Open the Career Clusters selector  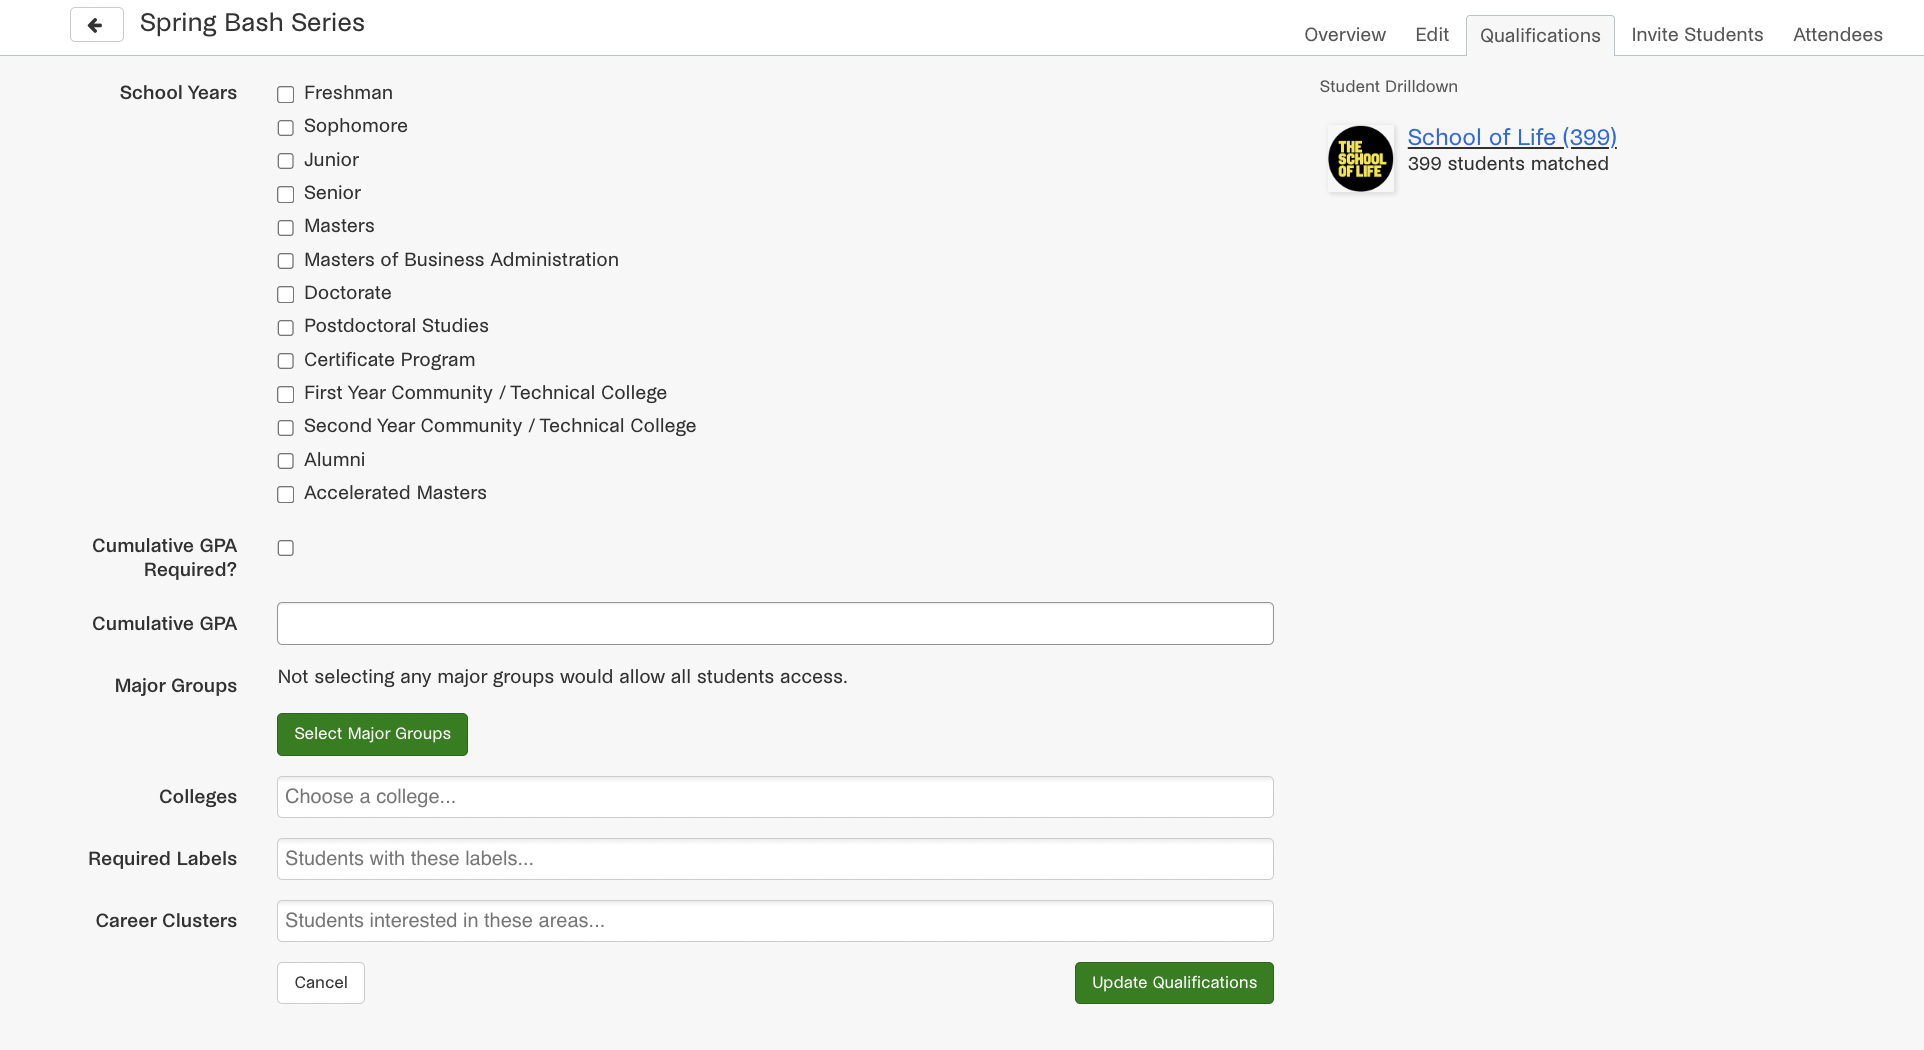[775, 921]
